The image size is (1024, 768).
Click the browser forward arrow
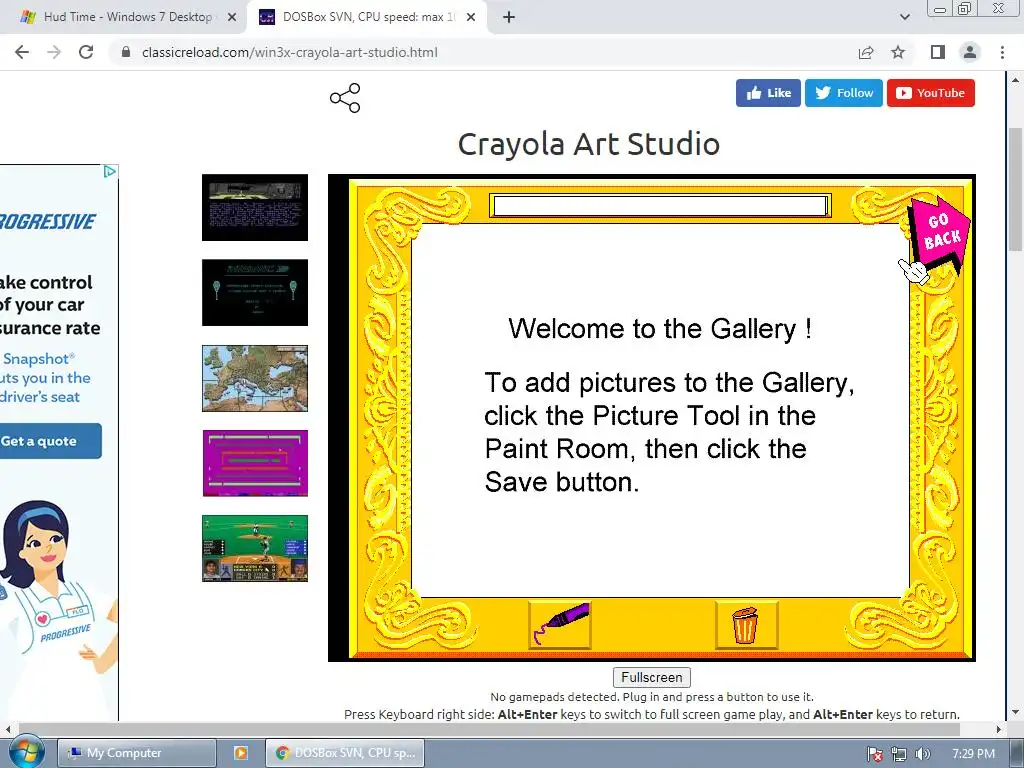point(54,52)
